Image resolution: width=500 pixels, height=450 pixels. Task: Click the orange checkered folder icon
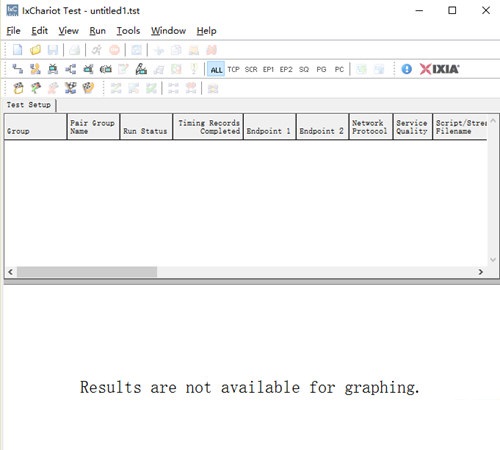[x=88, y=88]
